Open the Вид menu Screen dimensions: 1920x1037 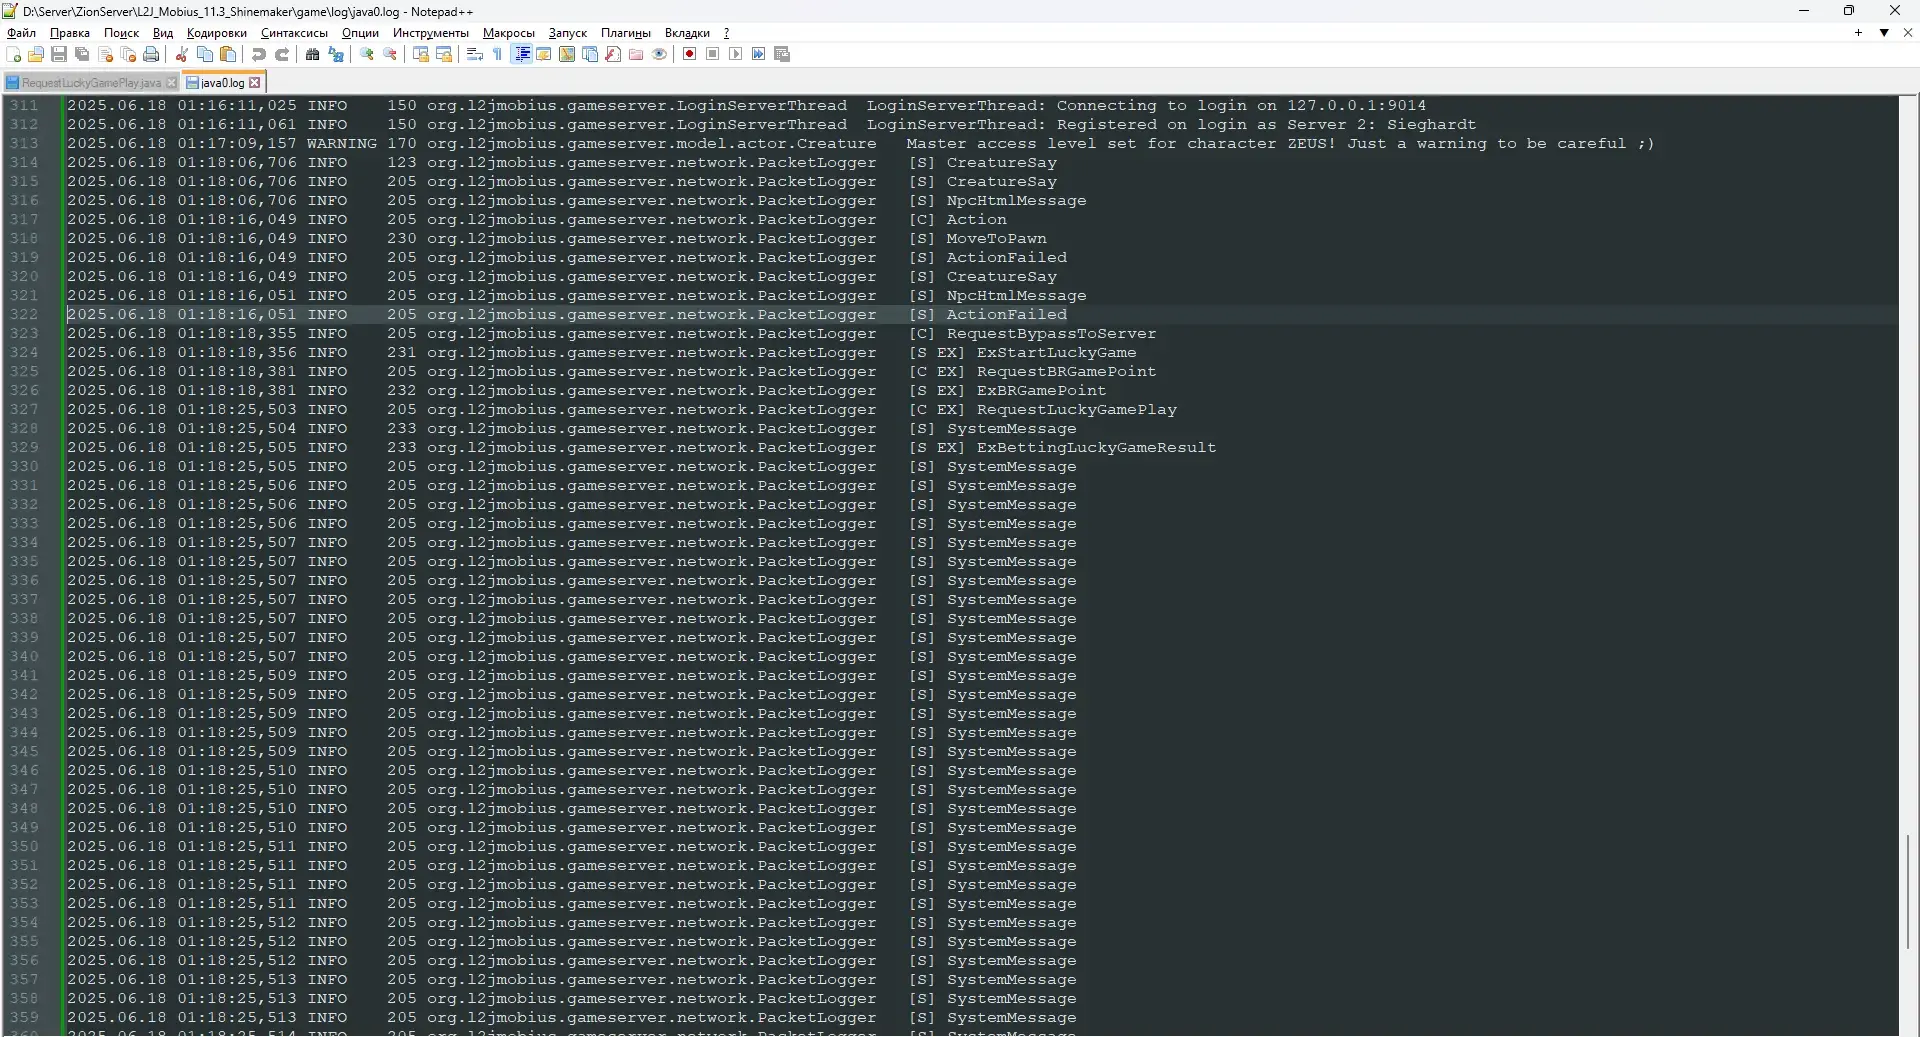[163, 33]
